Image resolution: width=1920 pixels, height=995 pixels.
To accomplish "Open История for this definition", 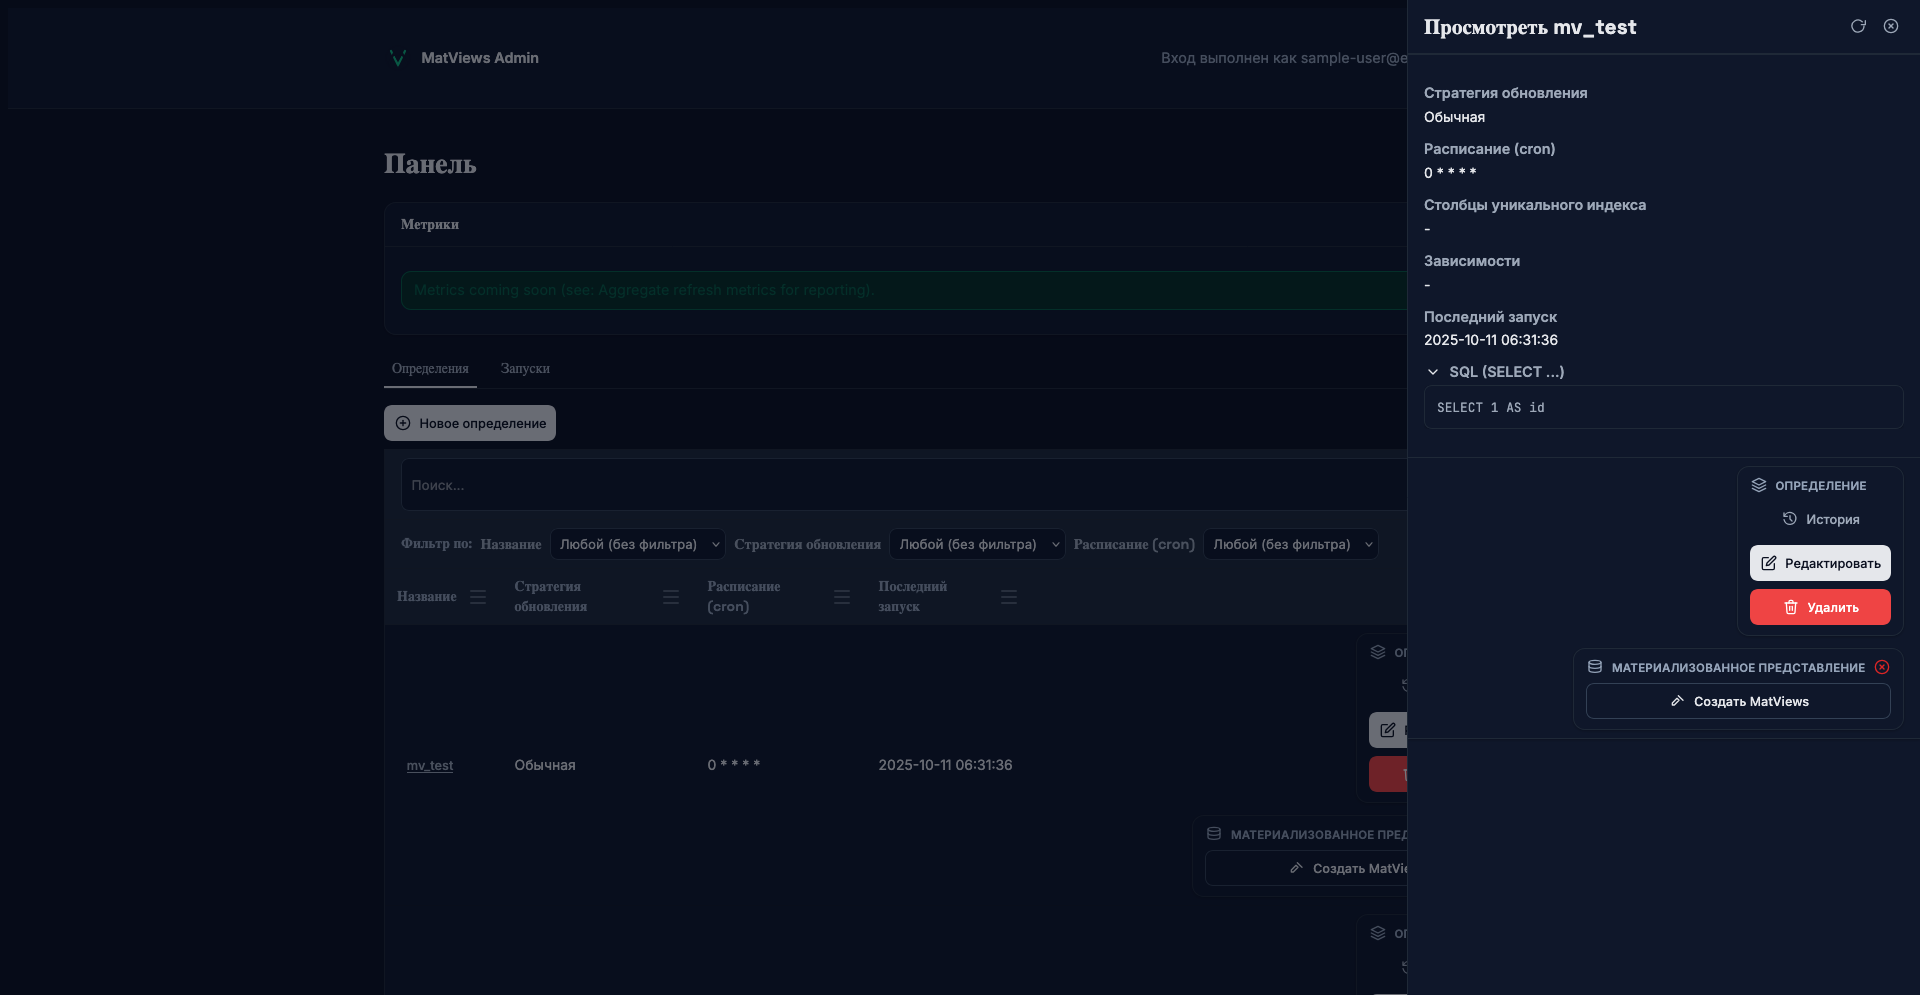I will [1820, 519].
